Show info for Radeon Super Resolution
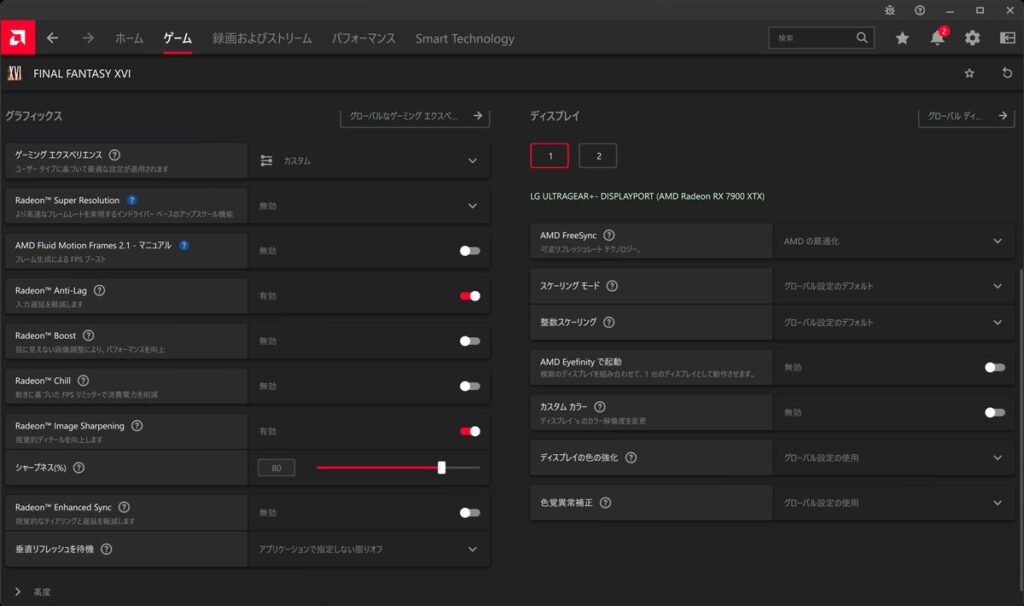This screenshot has width=1024, height=606. (132, 200)
